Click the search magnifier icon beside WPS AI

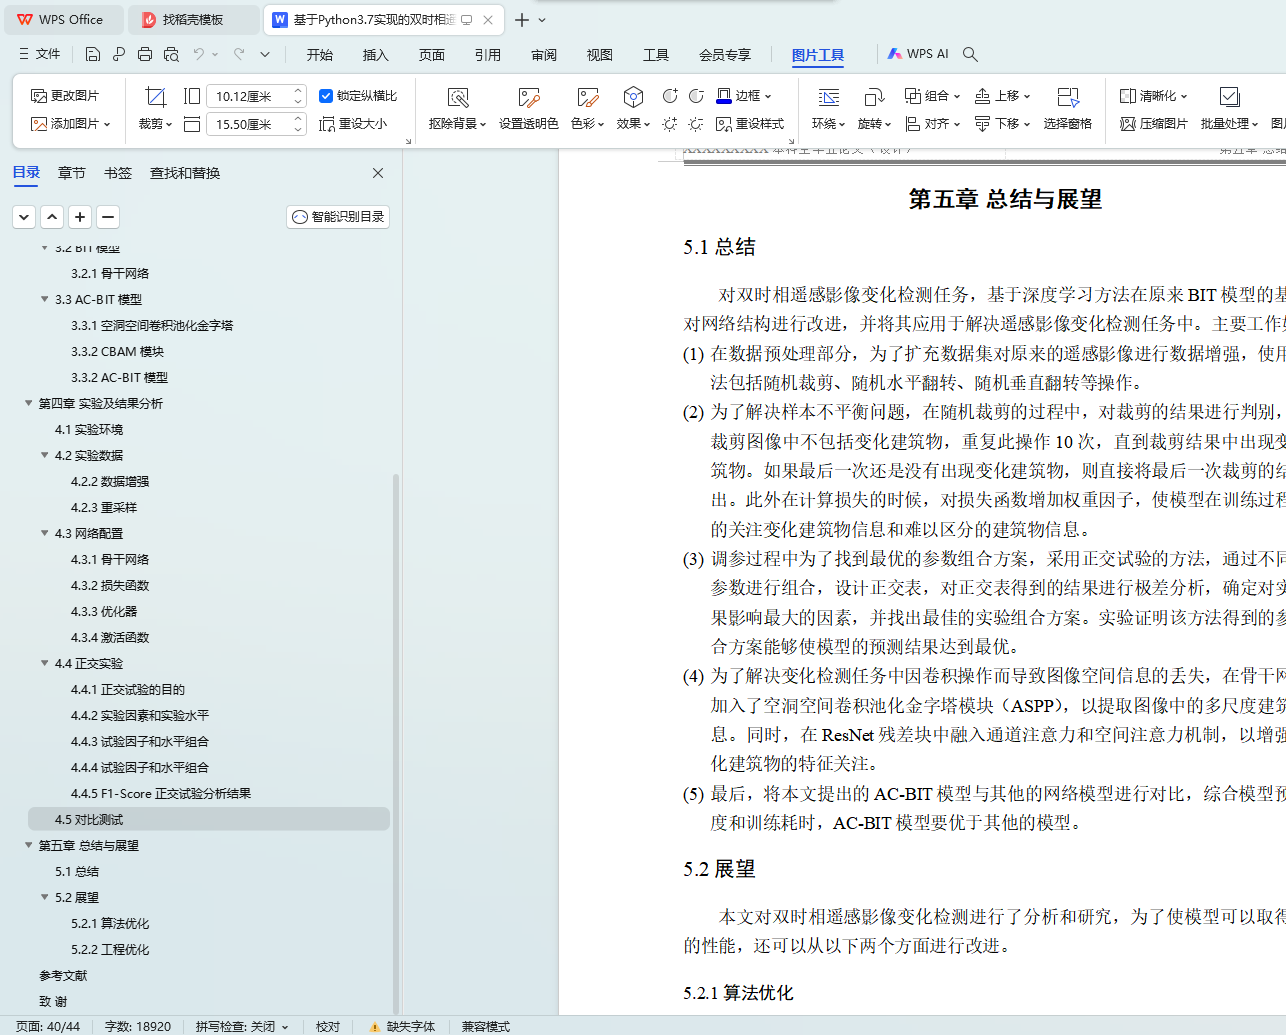[x=970, y=54]
